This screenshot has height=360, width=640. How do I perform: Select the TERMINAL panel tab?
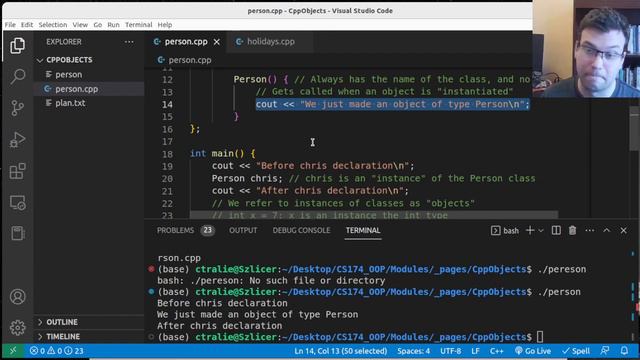tap(363, 231)
